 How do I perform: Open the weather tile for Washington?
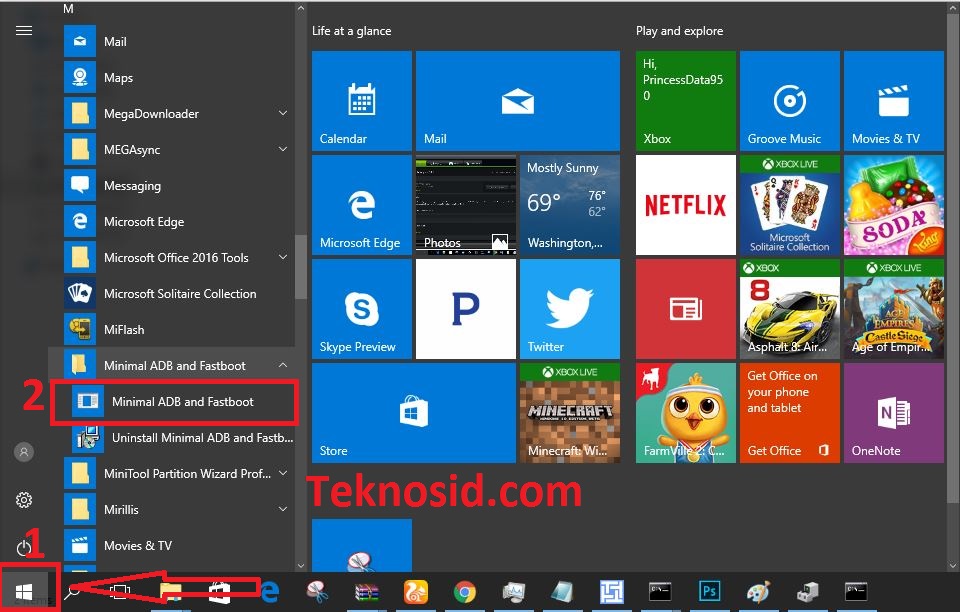(570, 204)
